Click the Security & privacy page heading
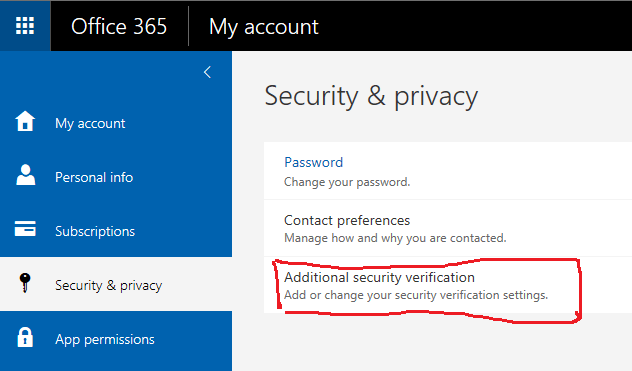The width and height of the screenshot is (632, 371). click(371, 97)
